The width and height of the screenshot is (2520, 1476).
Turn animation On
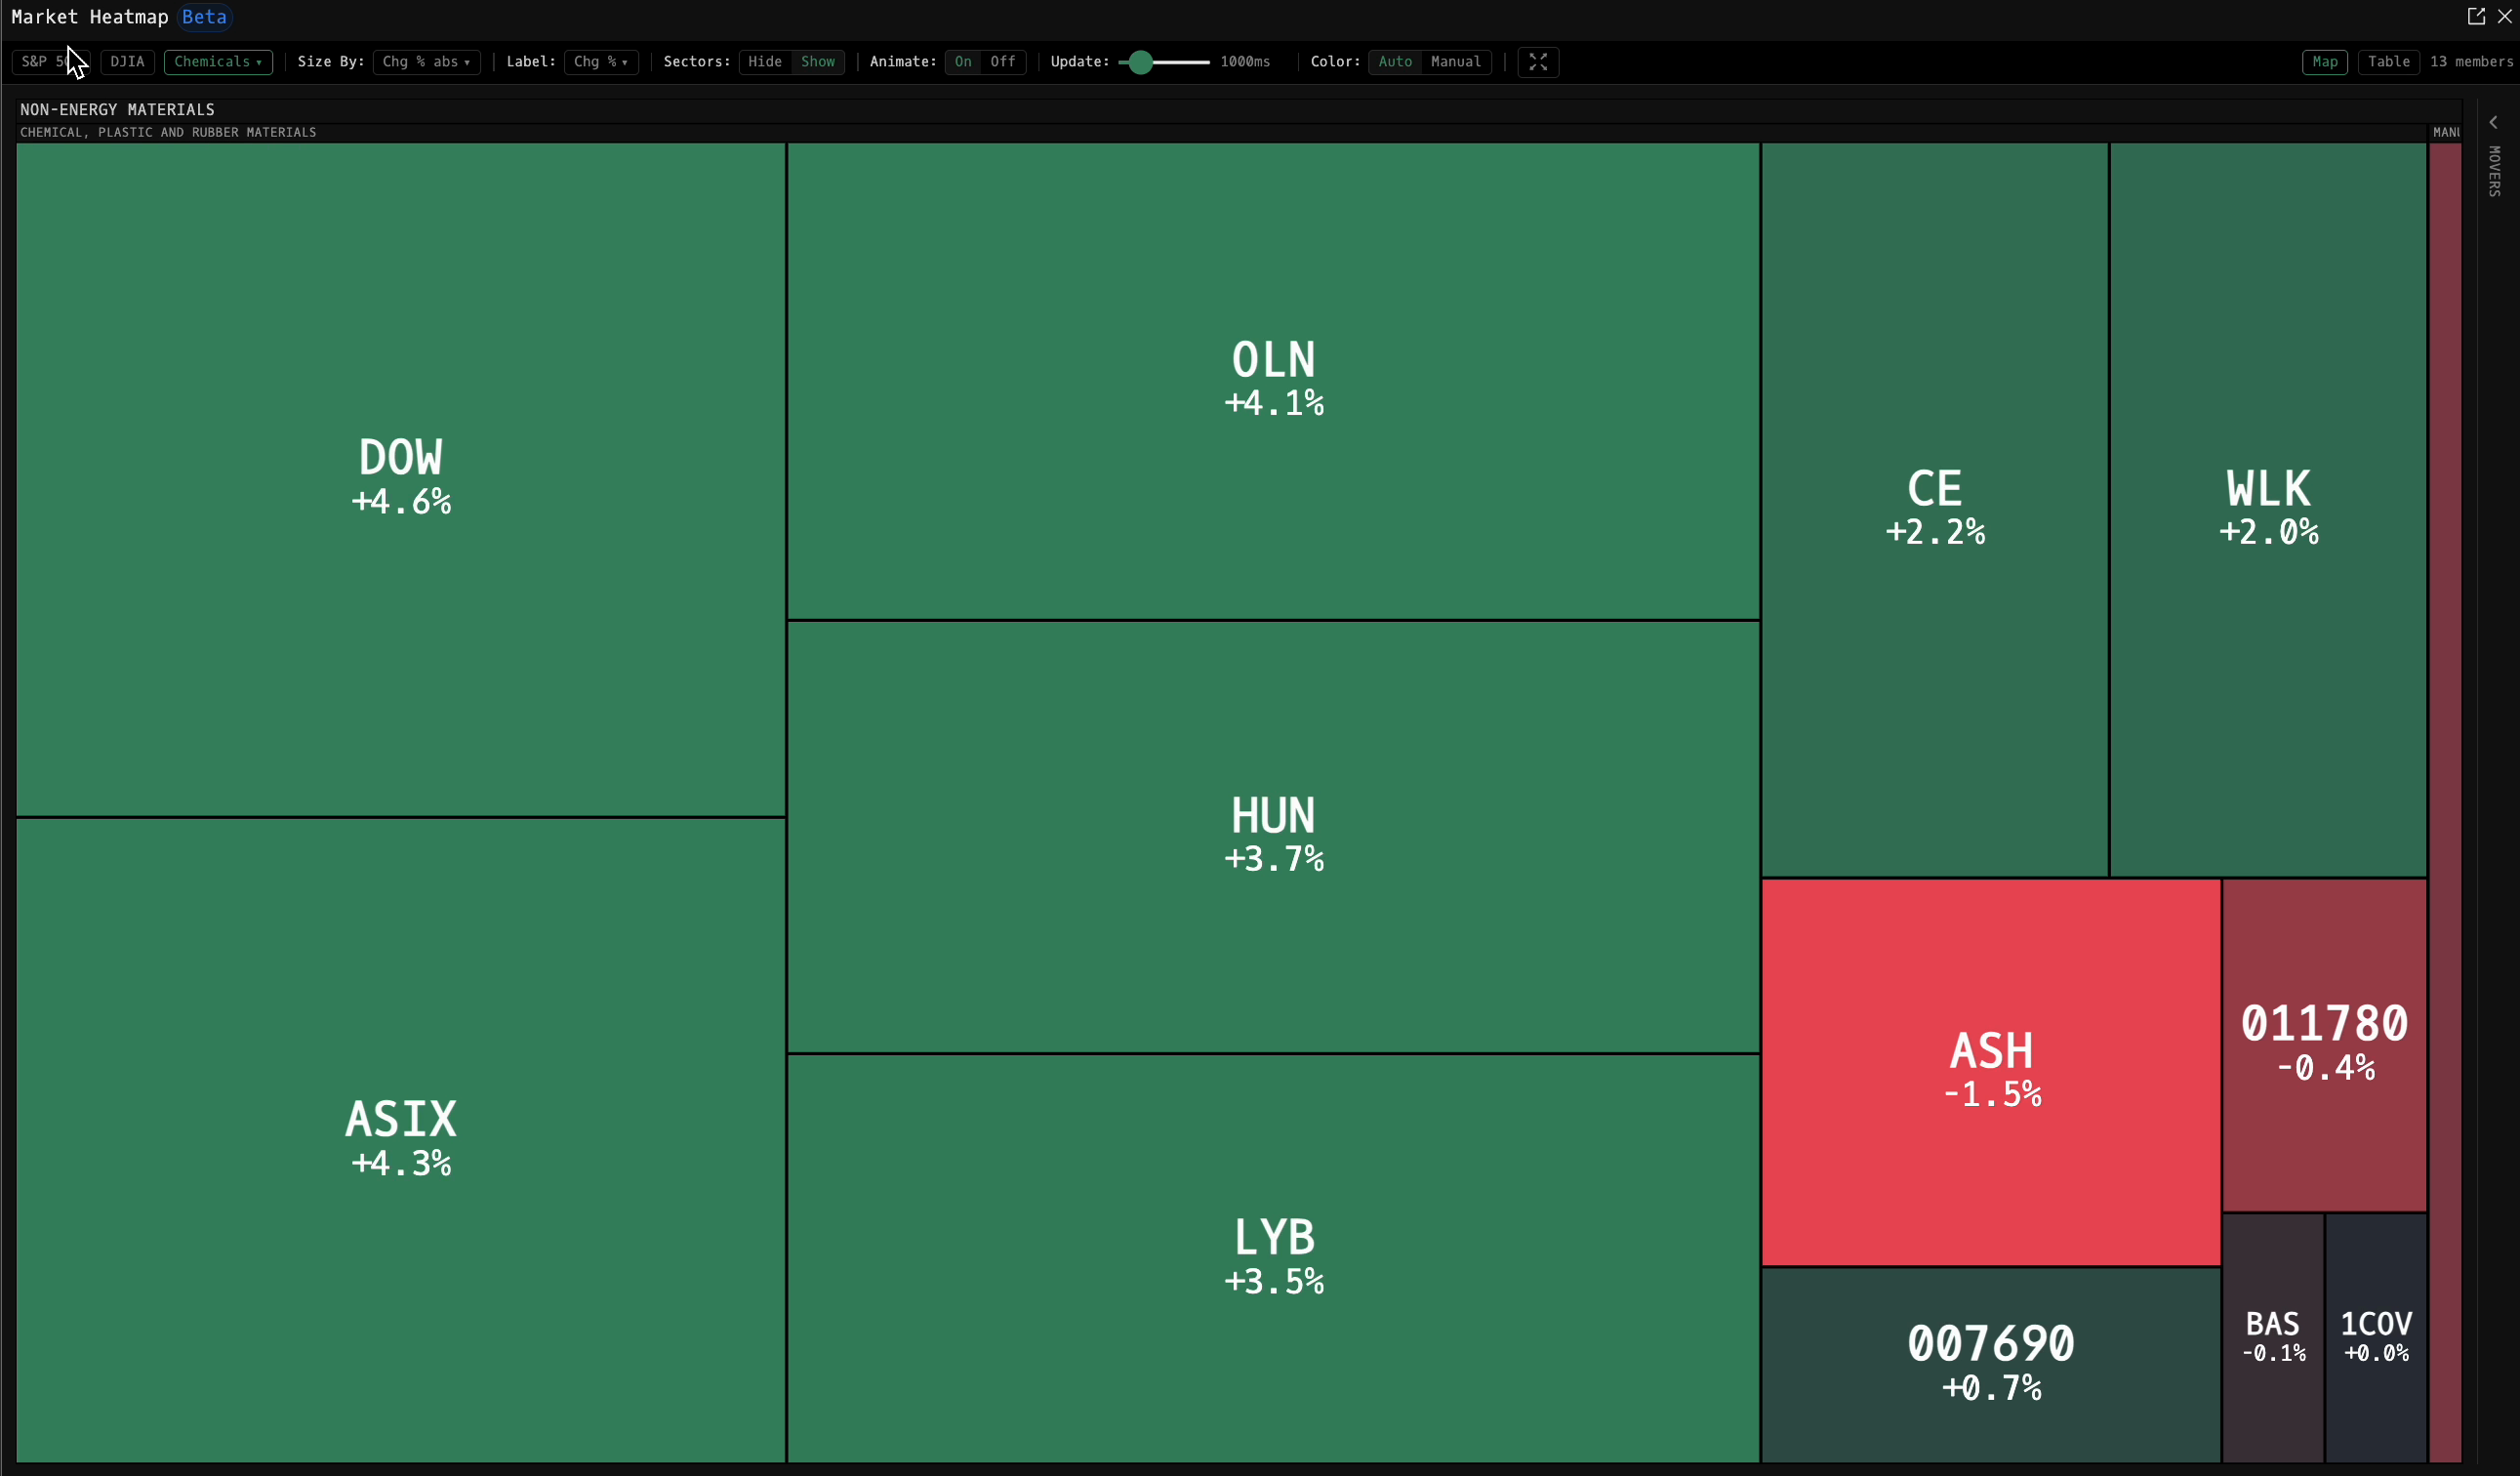(963, 62)
